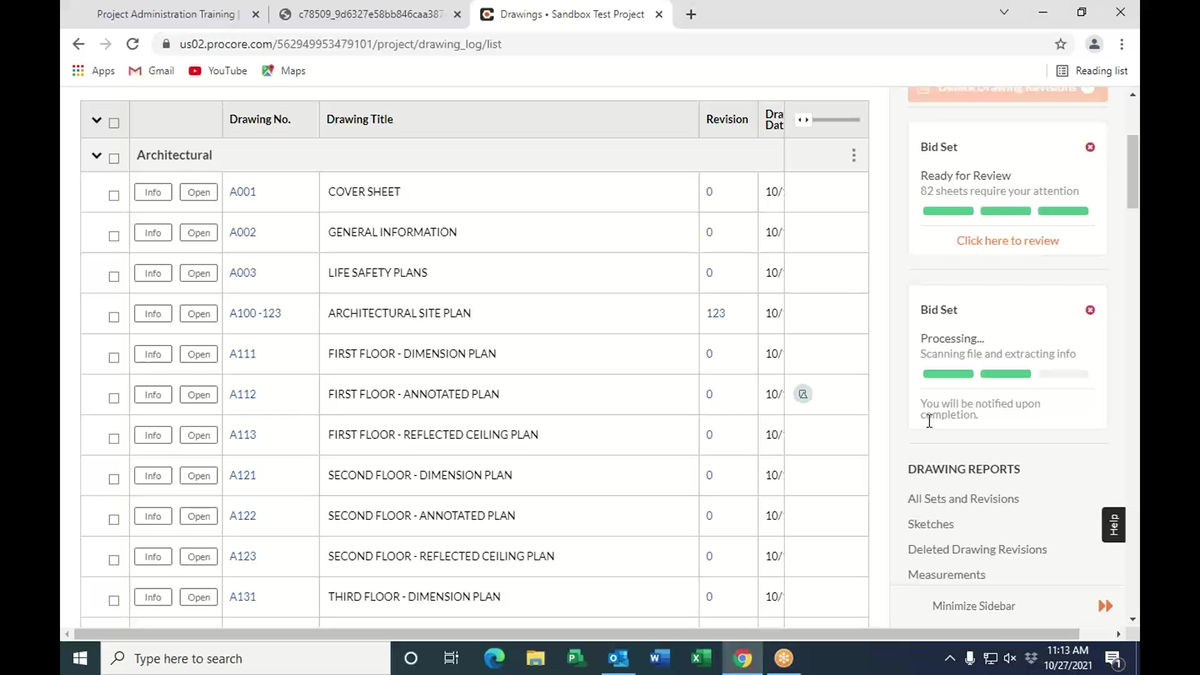Click Open button for A003
Viewport: 1200px width, 675px height.
[x=199, y=273]
